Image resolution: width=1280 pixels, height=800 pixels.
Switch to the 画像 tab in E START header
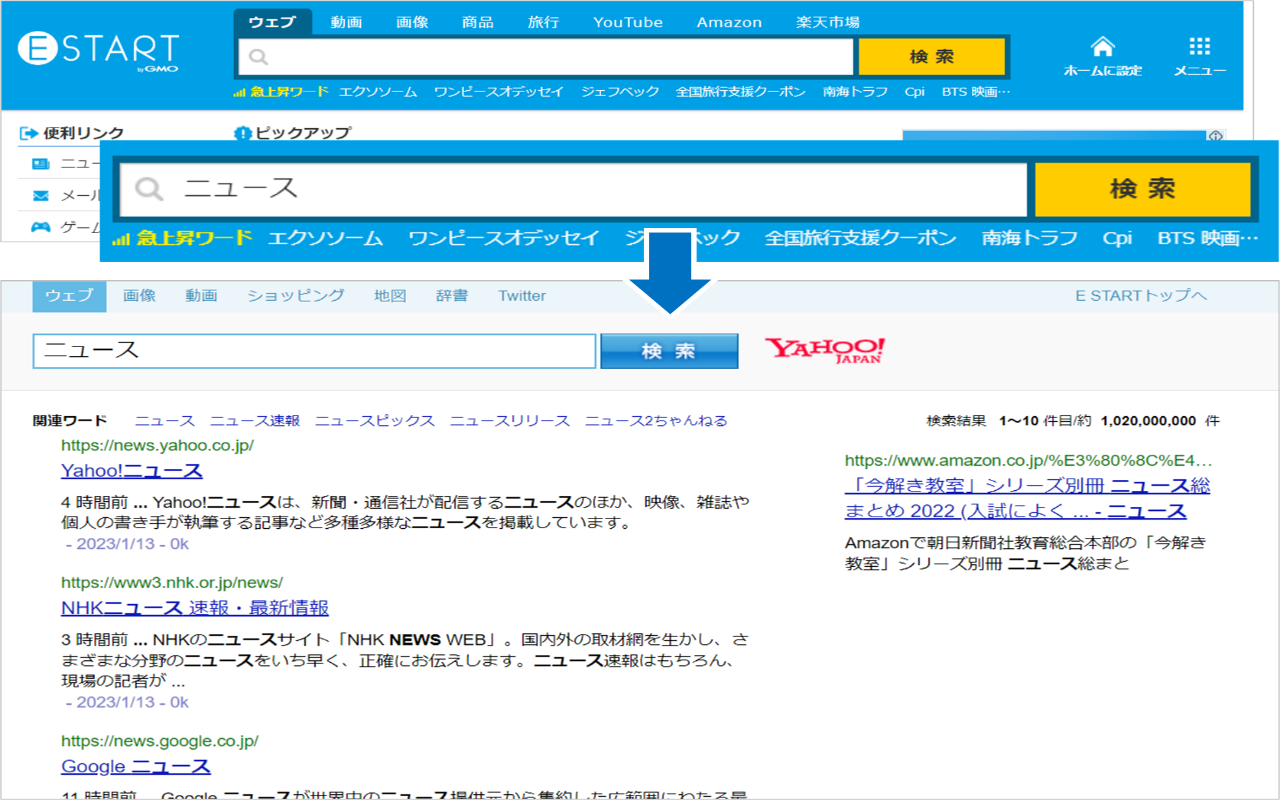coord(412,22)
